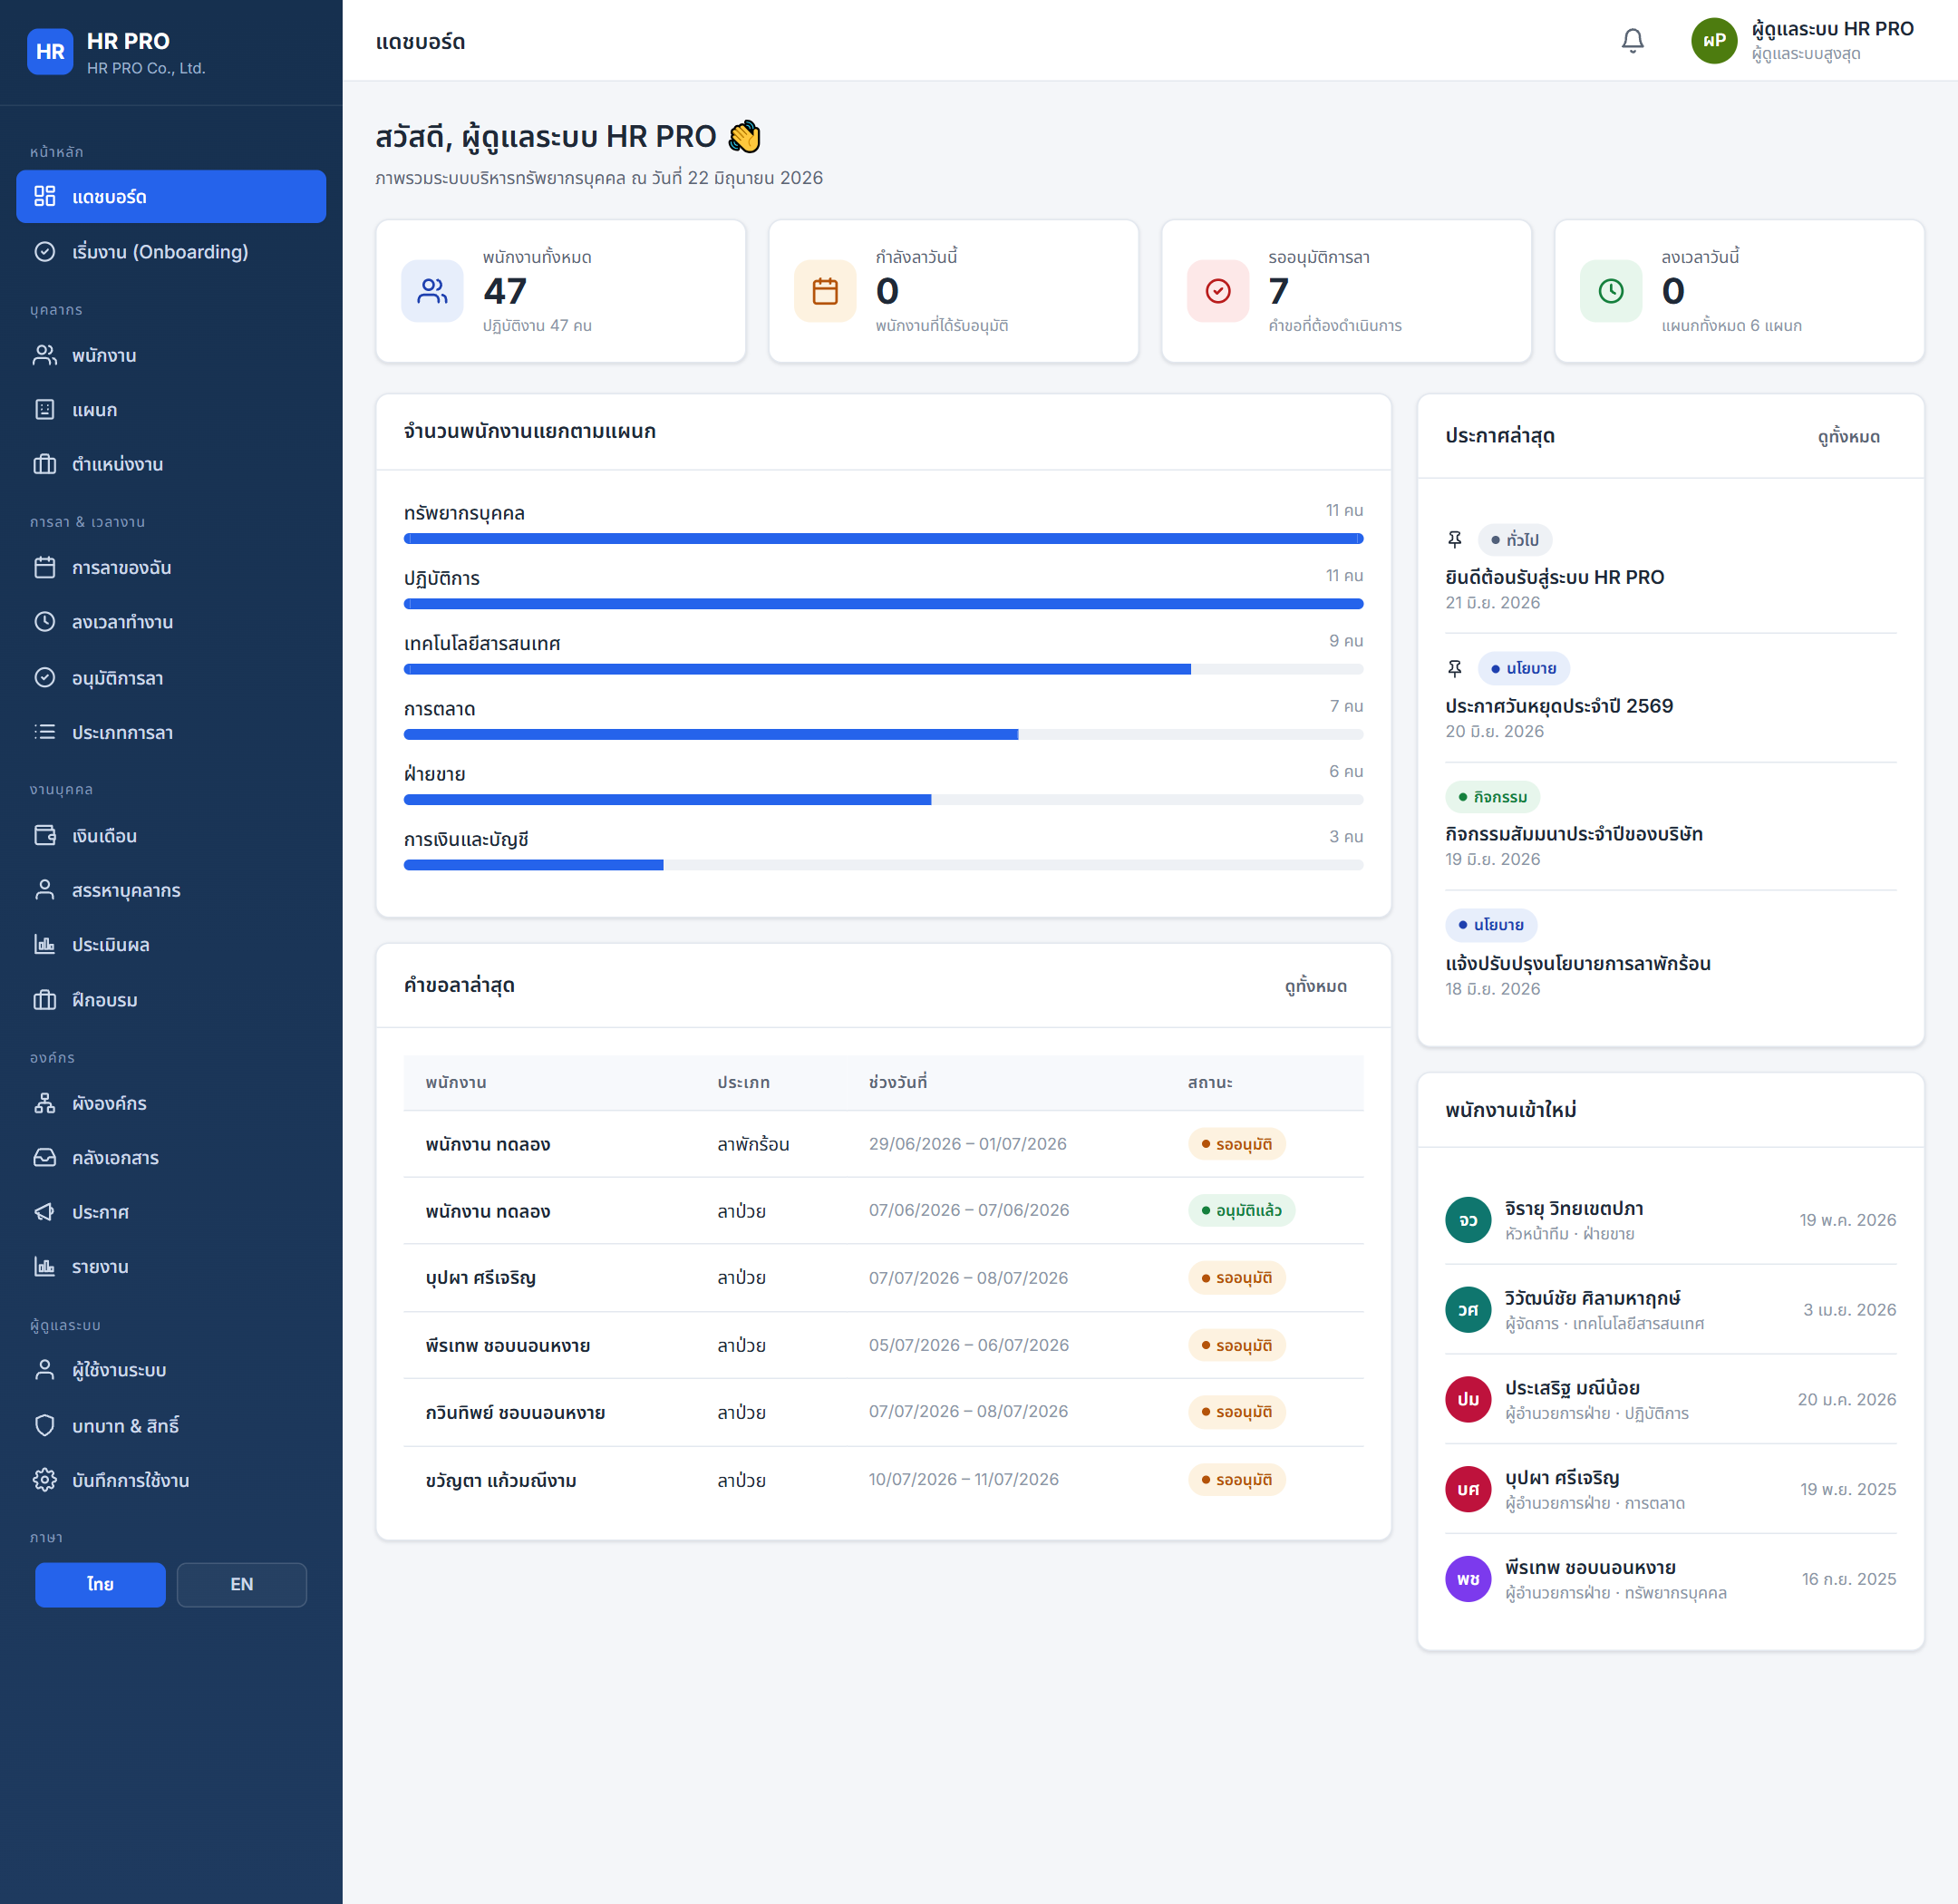Click the รายงาน bar chart icon

45,1266
